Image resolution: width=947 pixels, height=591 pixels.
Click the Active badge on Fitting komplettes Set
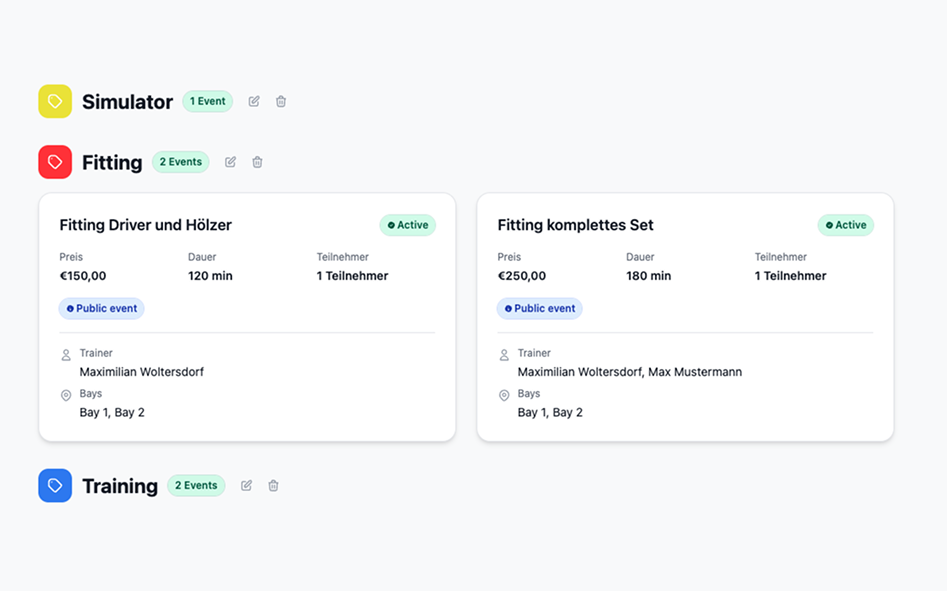coord(845,225)
